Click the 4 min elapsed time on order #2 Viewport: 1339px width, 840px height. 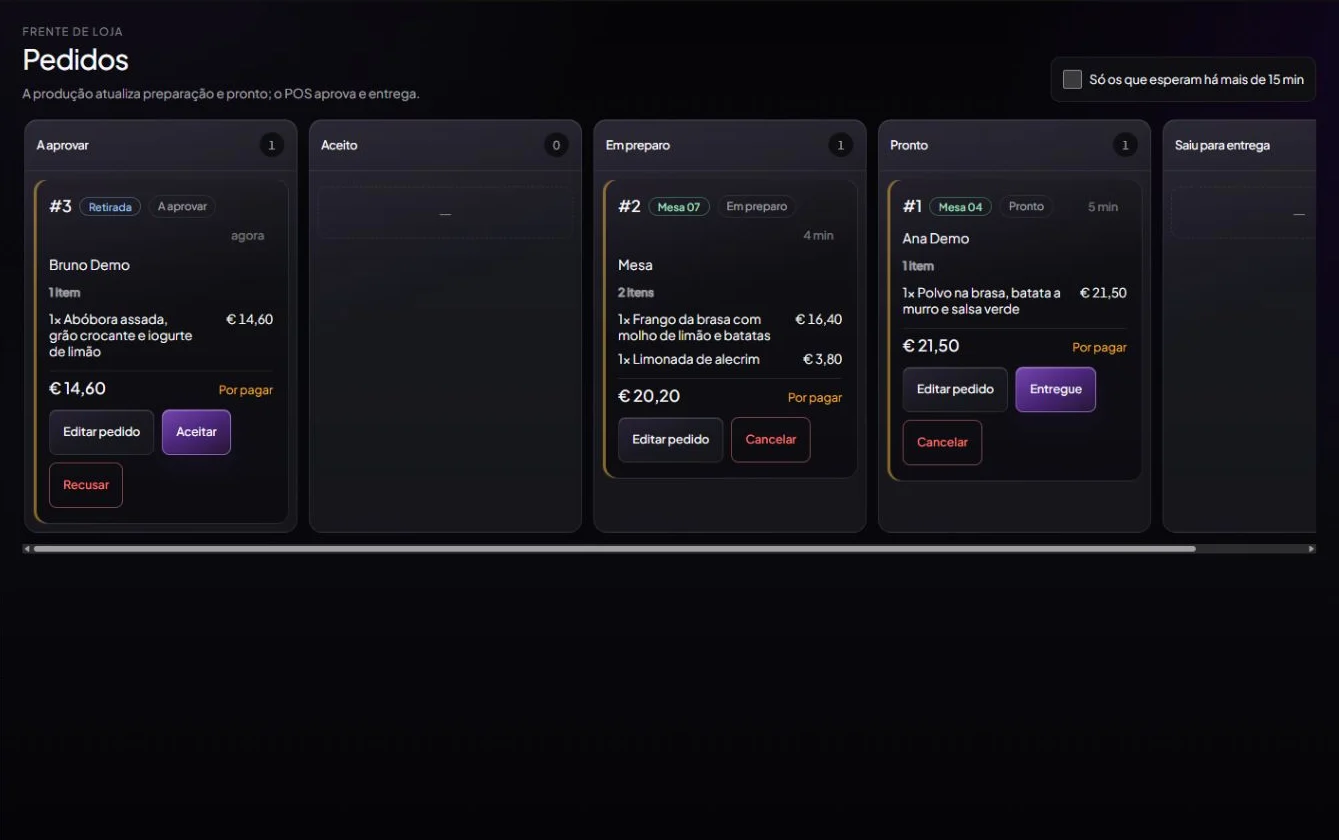coord(818,236)
